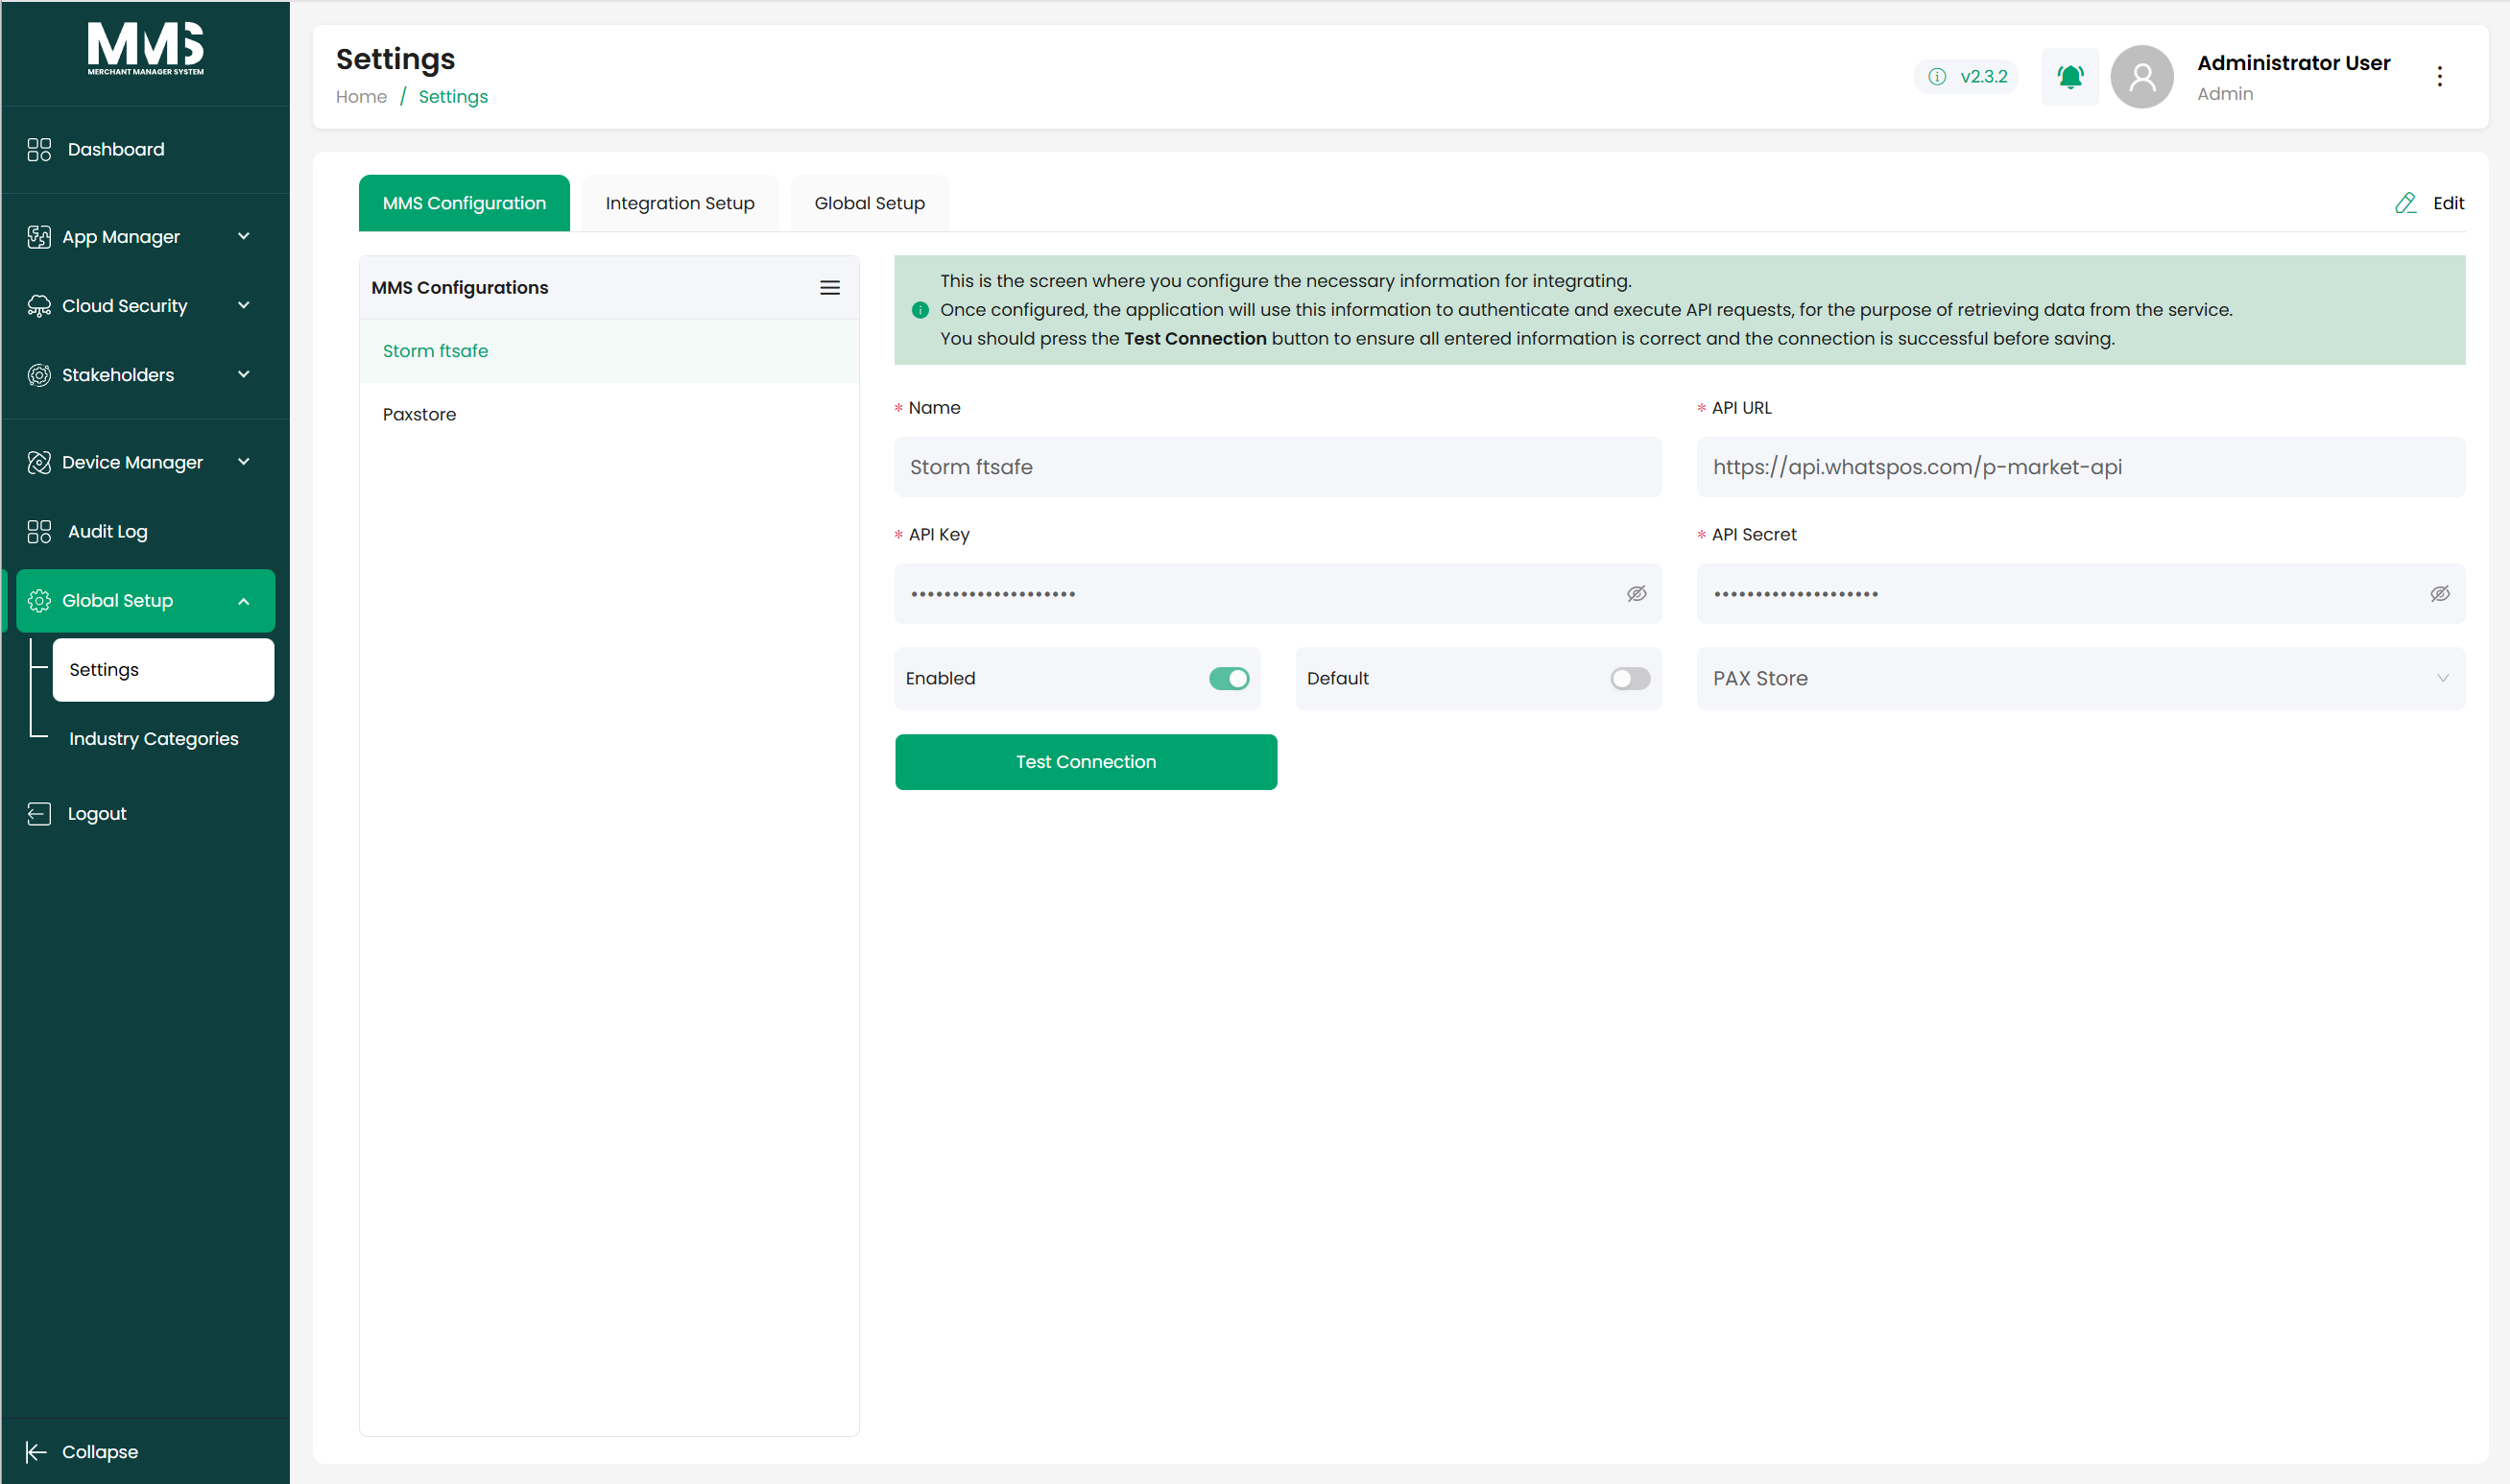The width and height of the screenshot is (2510, 1484).
Task: Click the API Key password field
Action: pos(1278,594)
